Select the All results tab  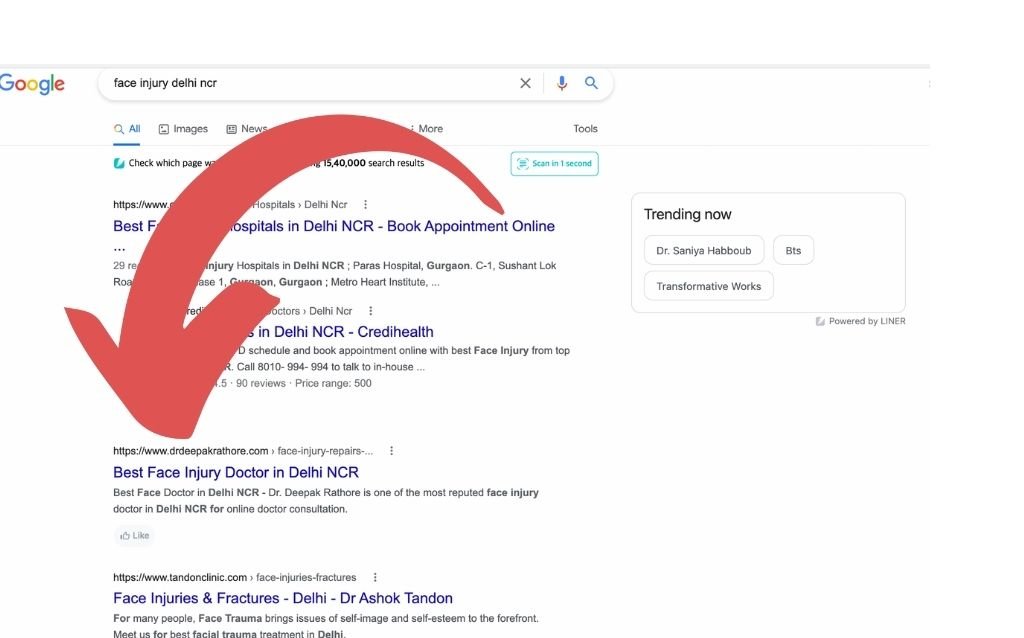point(127,129)
